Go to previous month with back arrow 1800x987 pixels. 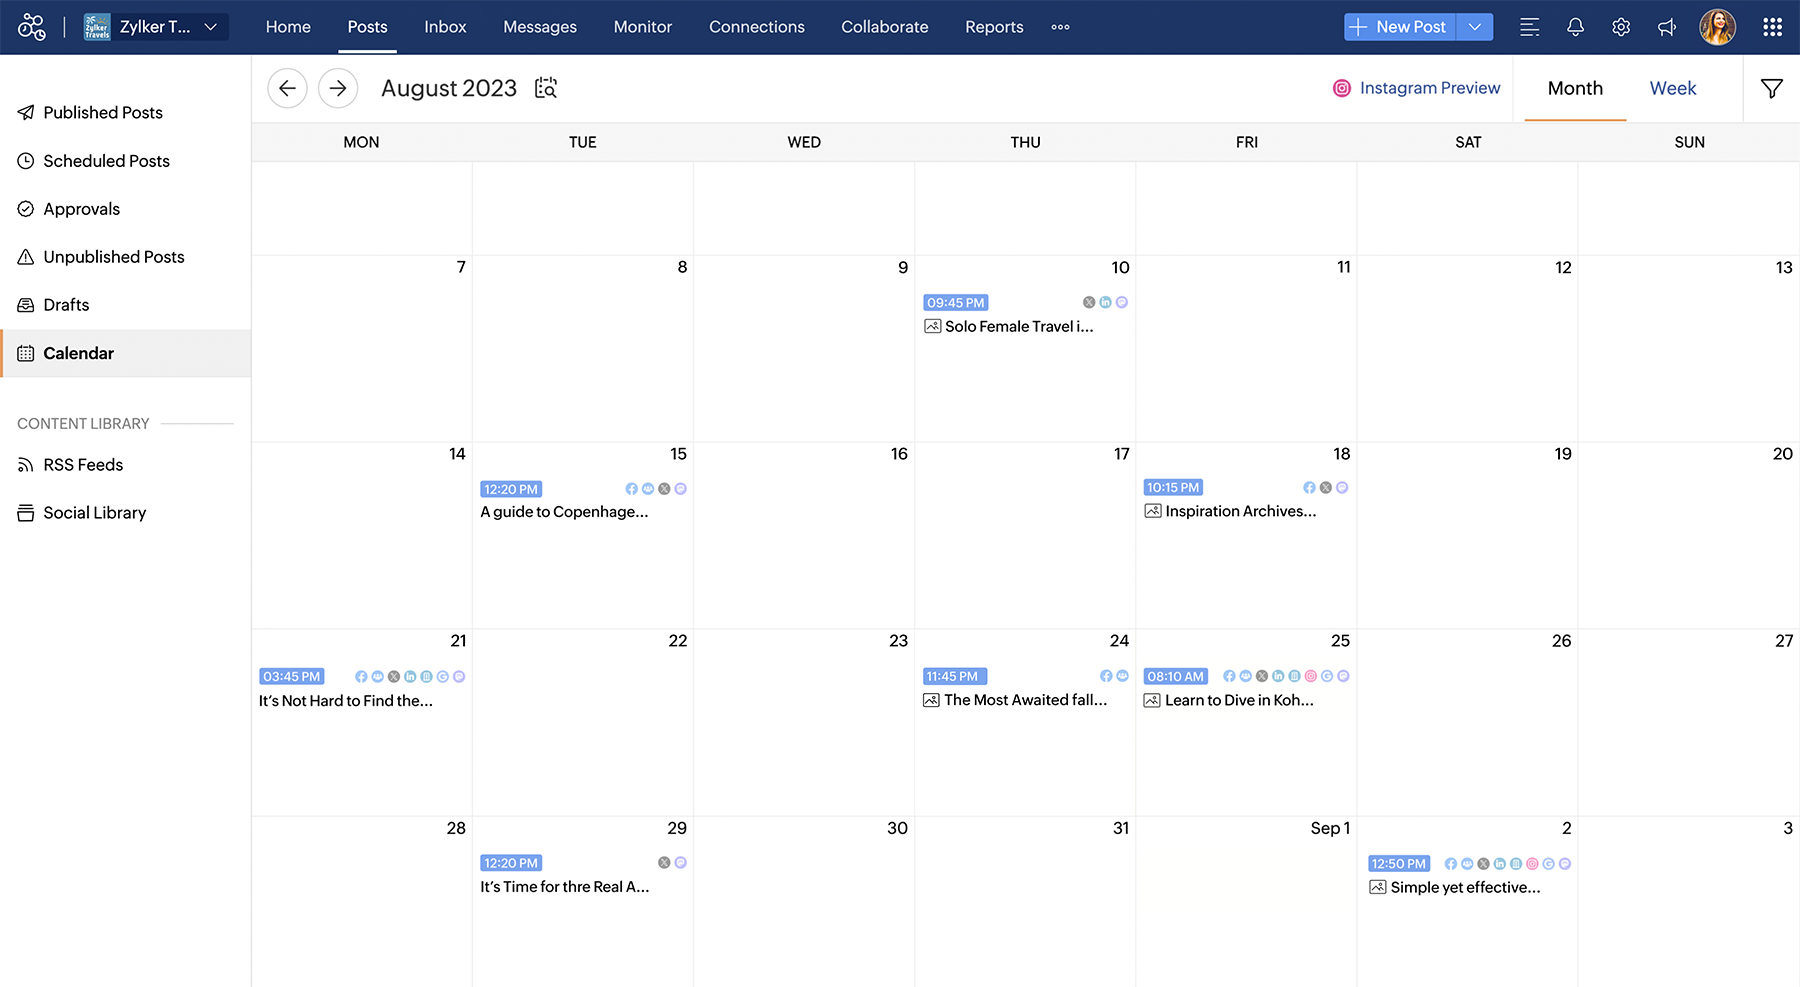coord(287,88)
